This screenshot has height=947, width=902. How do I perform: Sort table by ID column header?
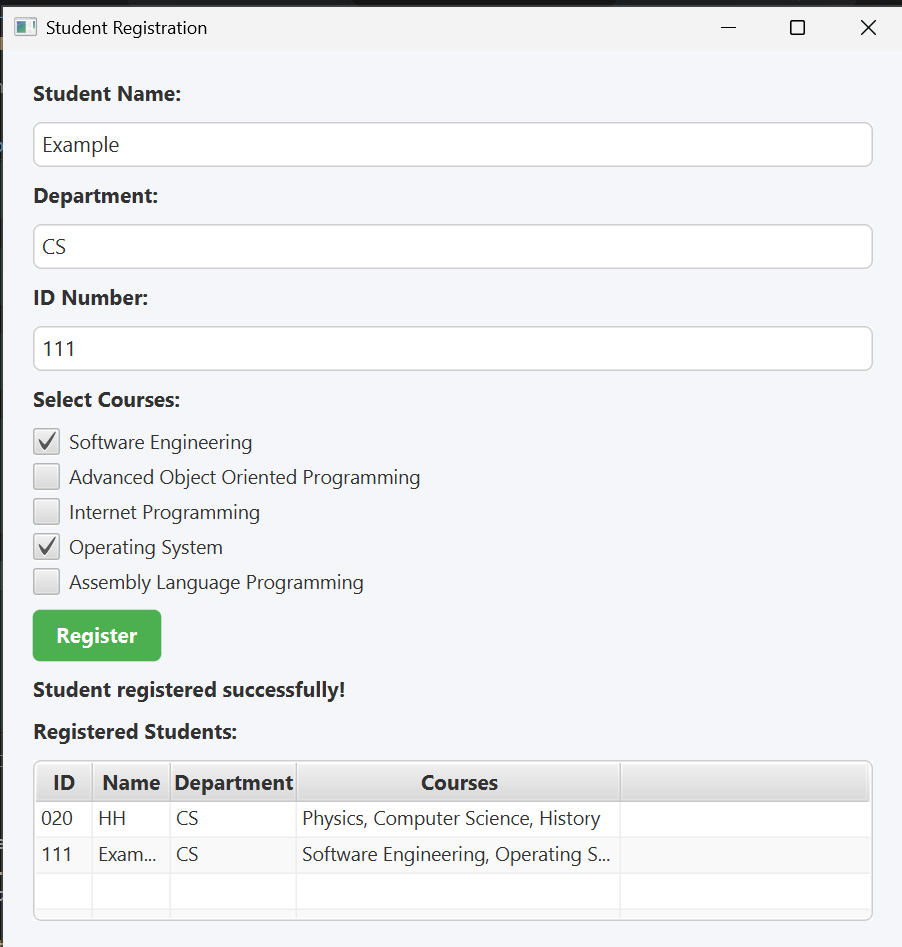tap(64, 783)
